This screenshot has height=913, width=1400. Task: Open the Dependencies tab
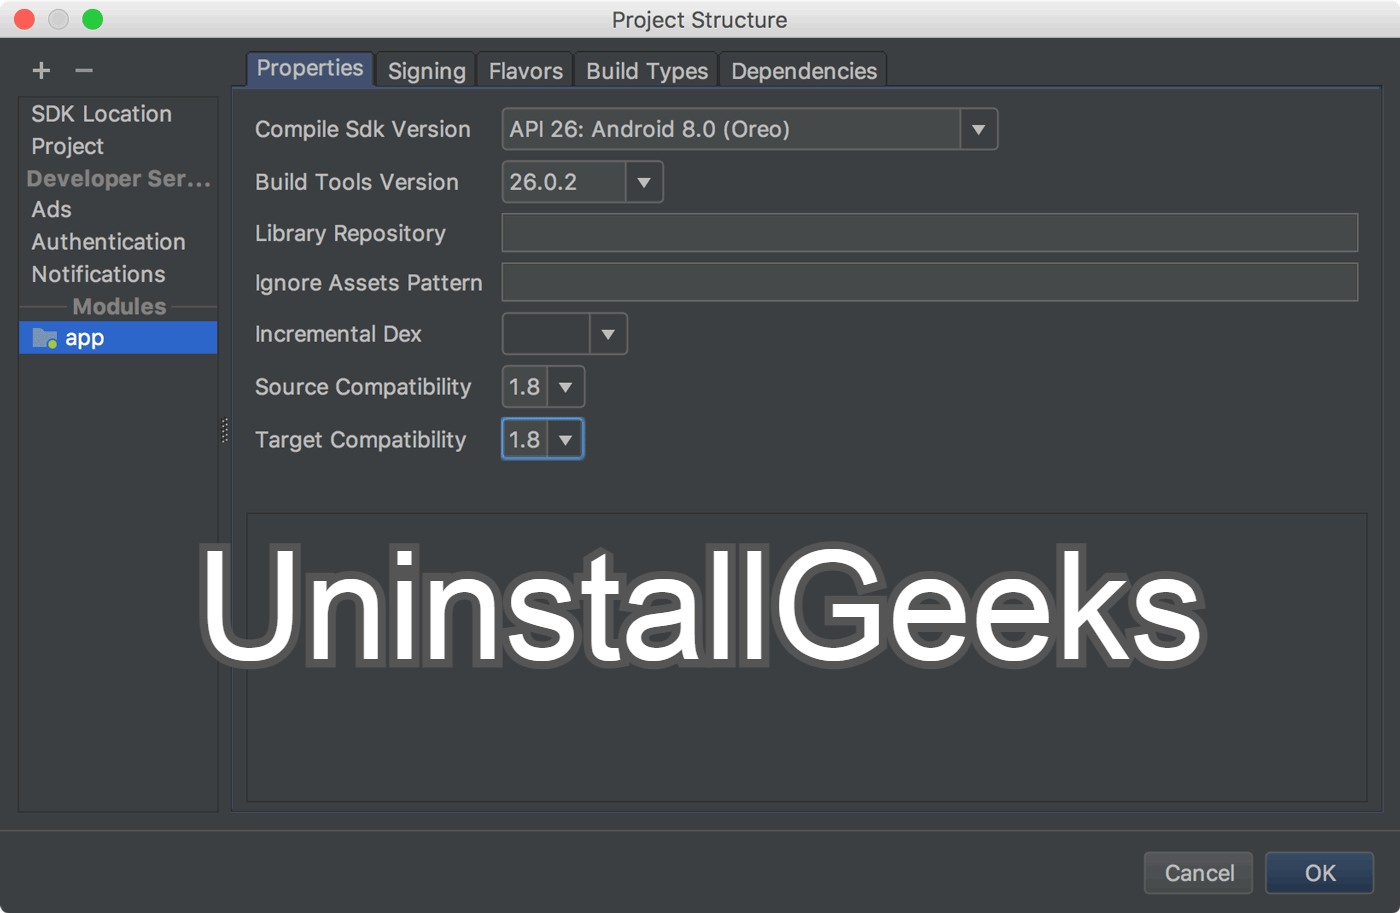pos(804,71)
